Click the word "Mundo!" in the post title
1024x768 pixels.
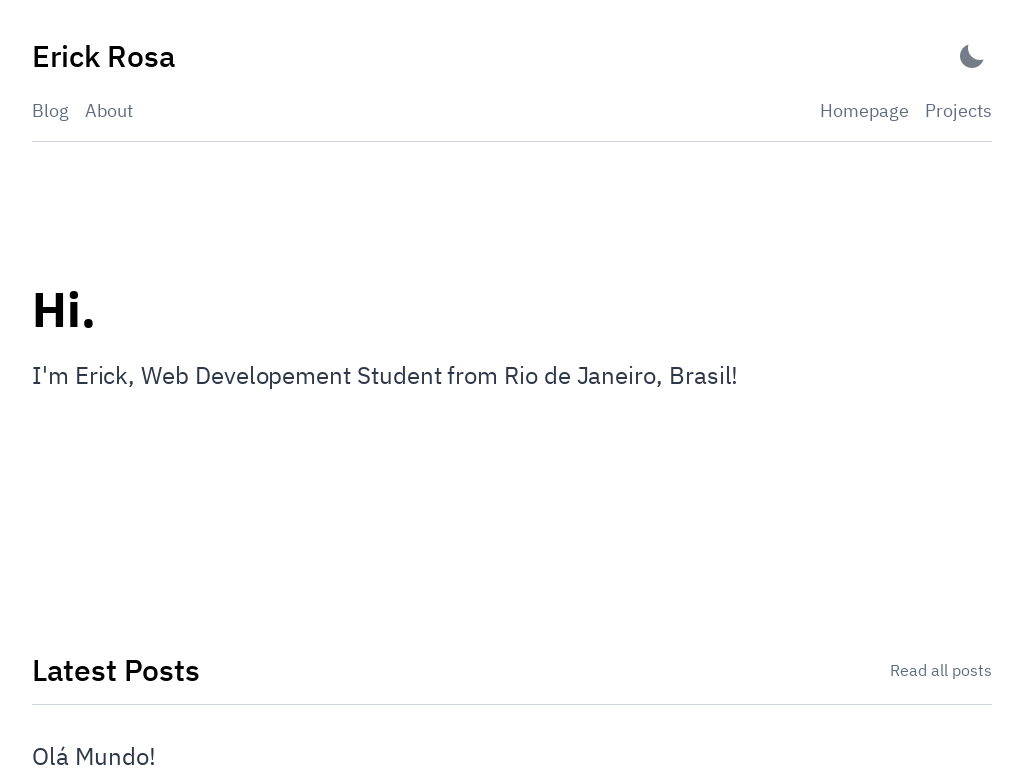116,756
